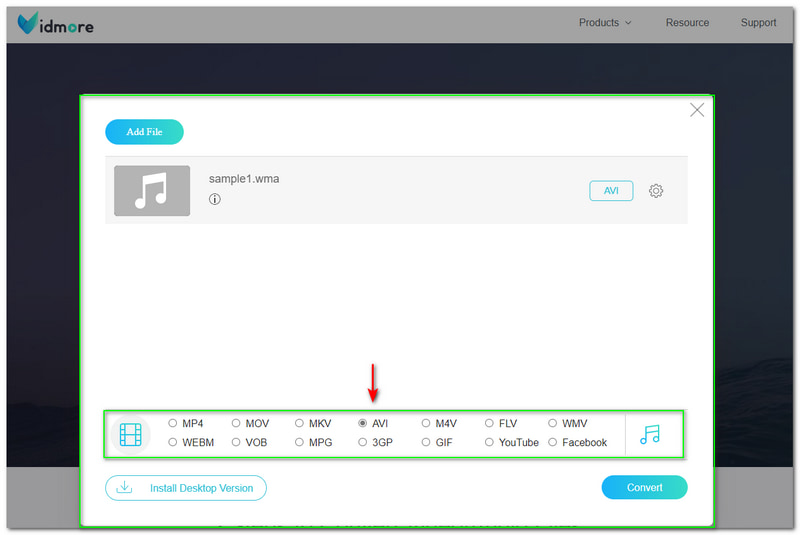Expand the Products menu
The height and width of the screenshot is (535, 800).
point(605,22)
